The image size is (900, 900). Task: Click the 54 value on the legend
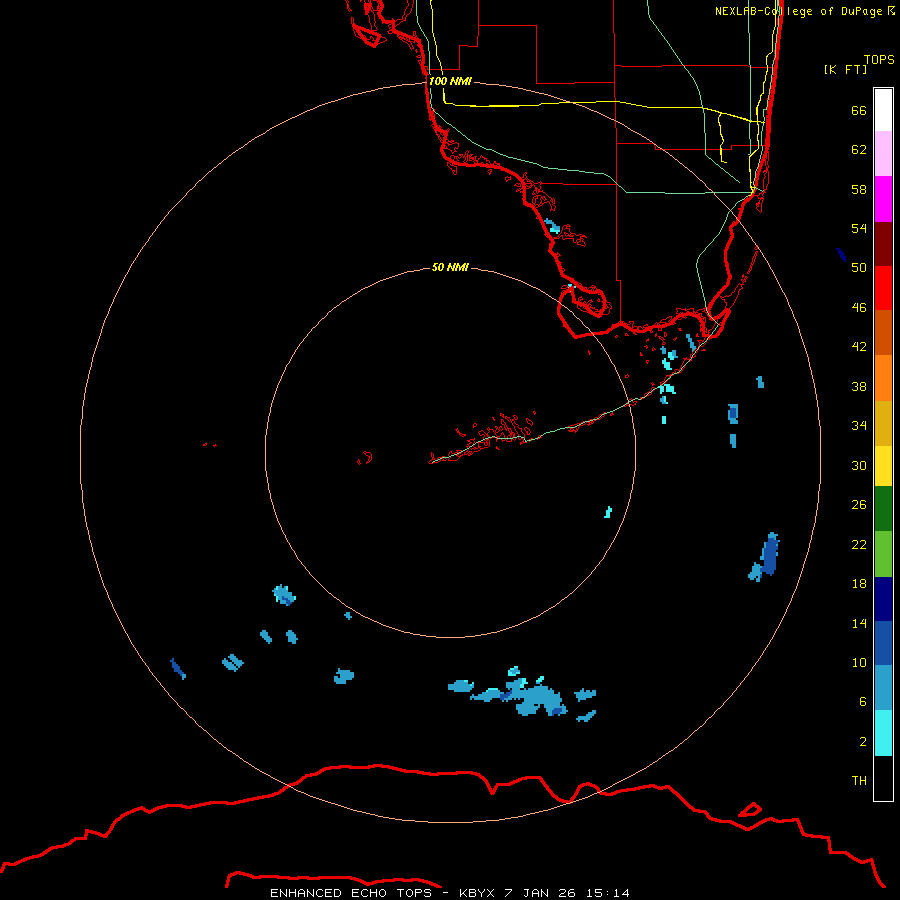click(x=859, y=228)
